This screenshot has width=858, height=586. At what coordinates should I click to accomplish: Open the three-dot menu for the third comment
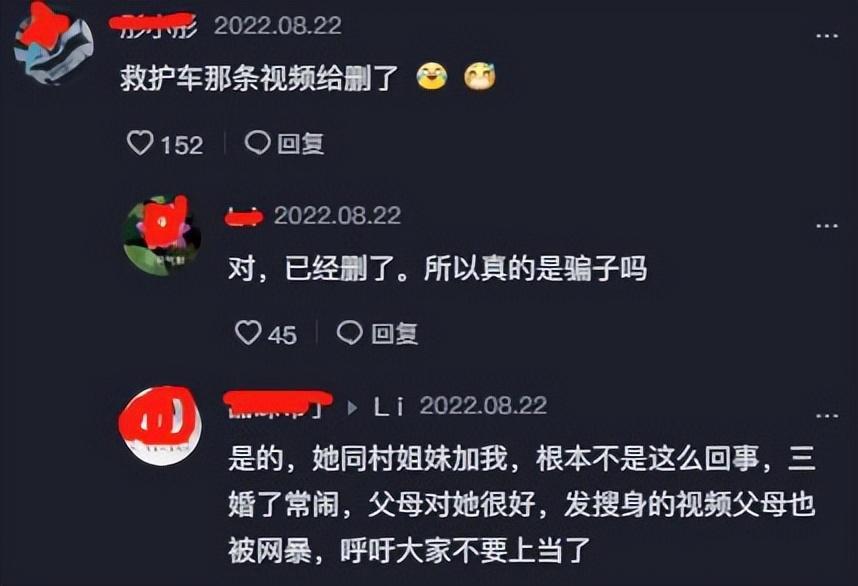point(826,416)
